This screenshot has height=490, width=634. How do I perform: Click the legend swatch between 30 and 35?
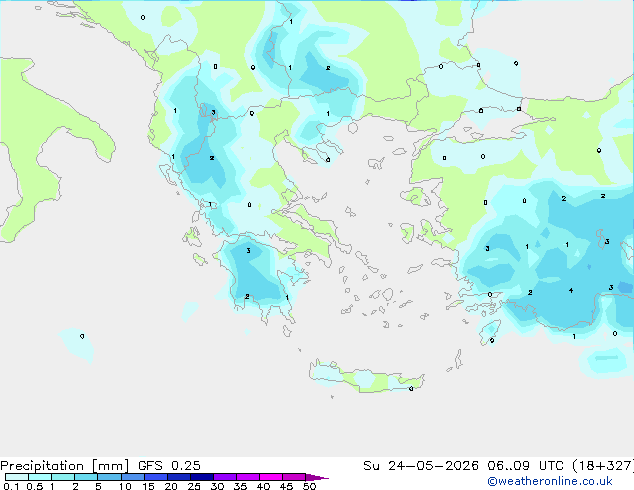coord(224,477)
